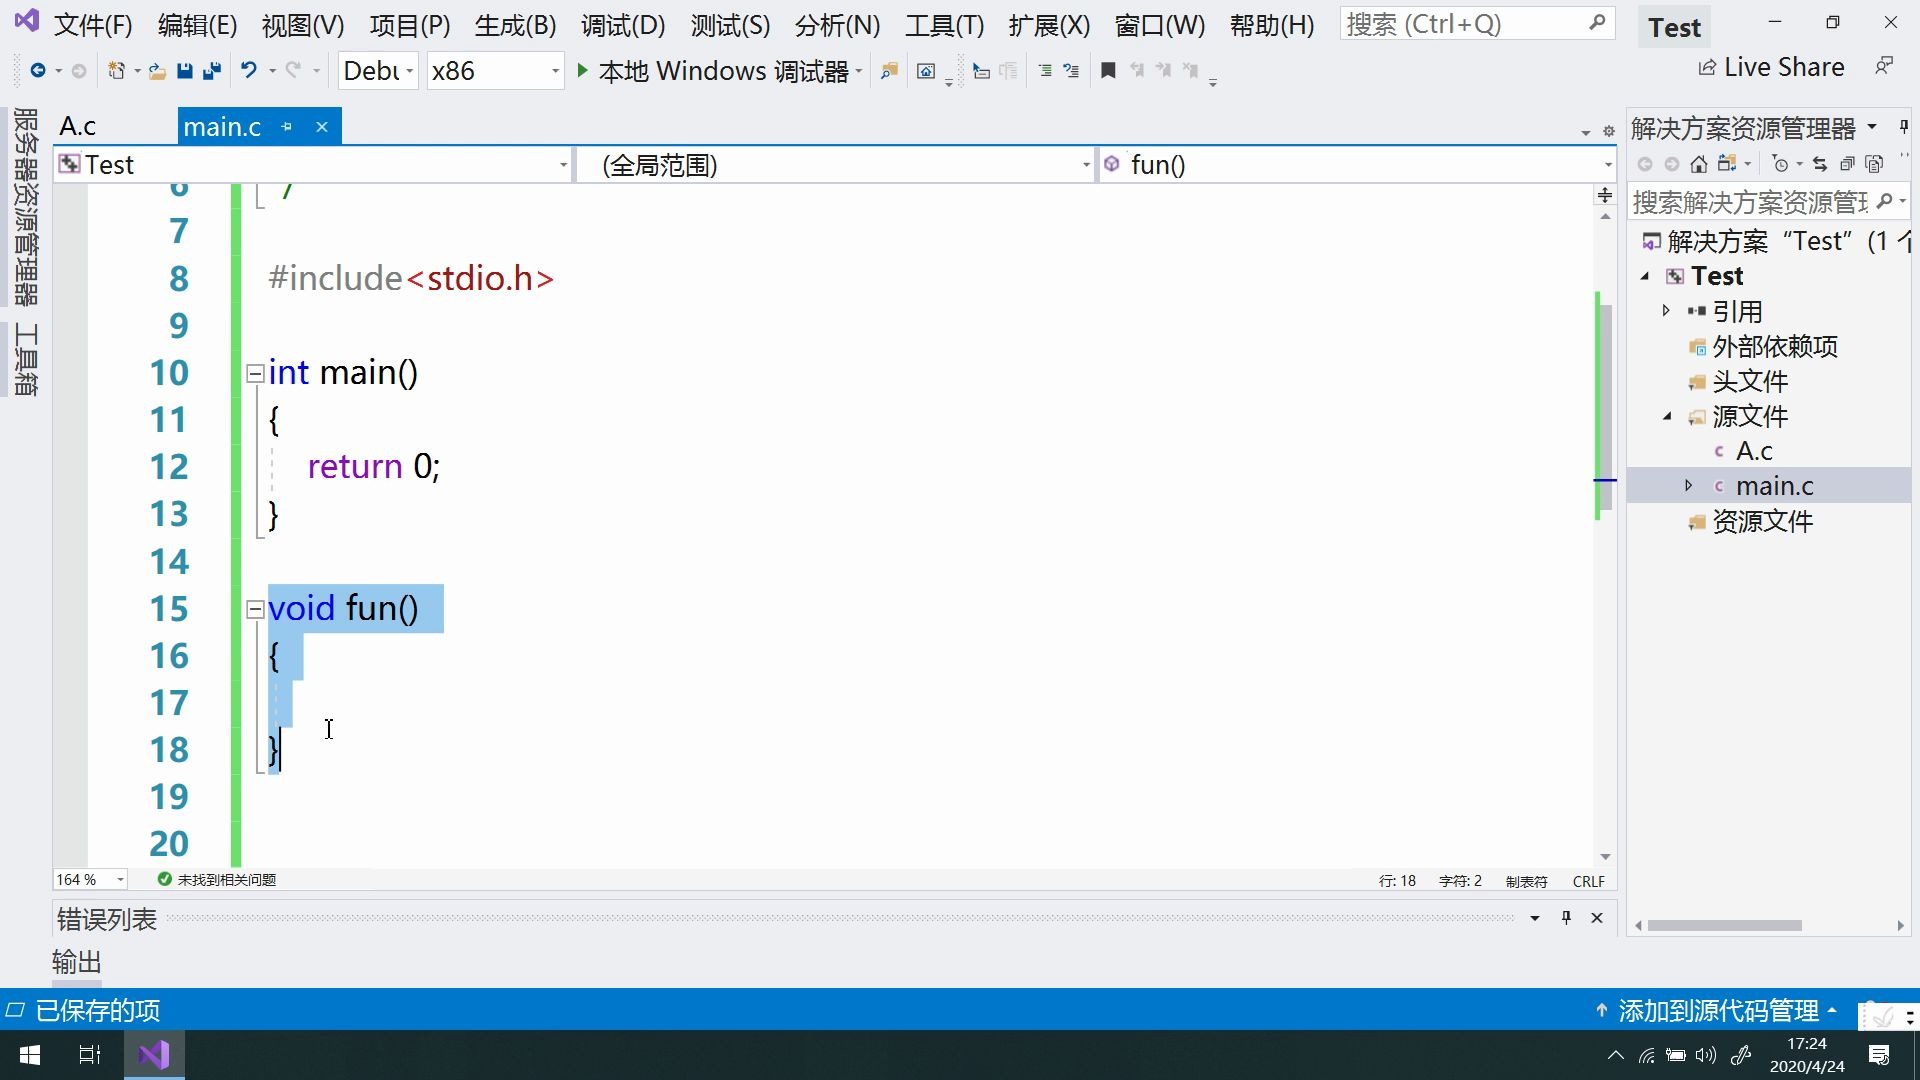Click the Home icon in Solution Explorer toolbar
Viewport: 1920px width, 1080px height.
point(1699,163)
